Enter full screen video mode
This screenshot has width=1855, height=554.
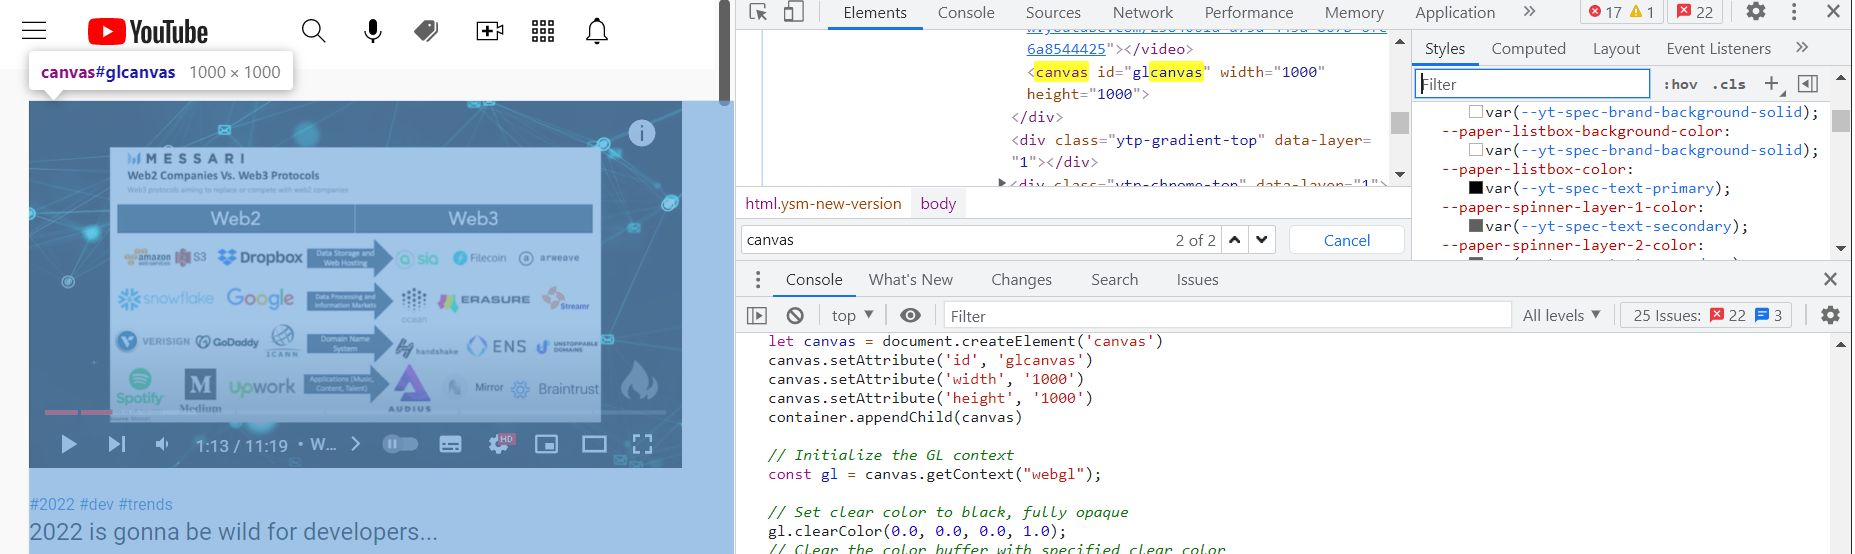click(x=642, y=444)
